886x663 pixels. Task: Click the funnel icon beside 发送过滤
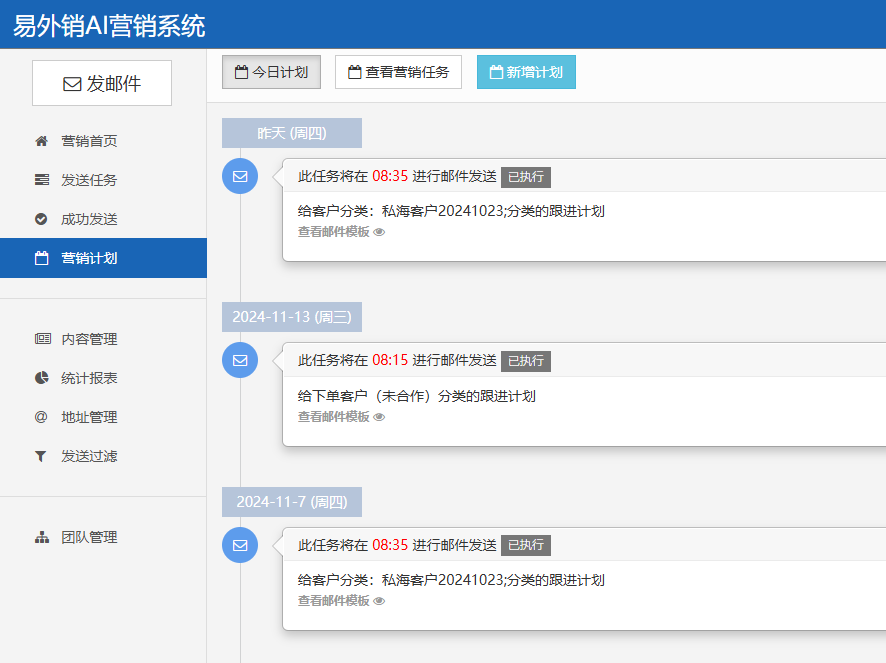tap(41, 456)
